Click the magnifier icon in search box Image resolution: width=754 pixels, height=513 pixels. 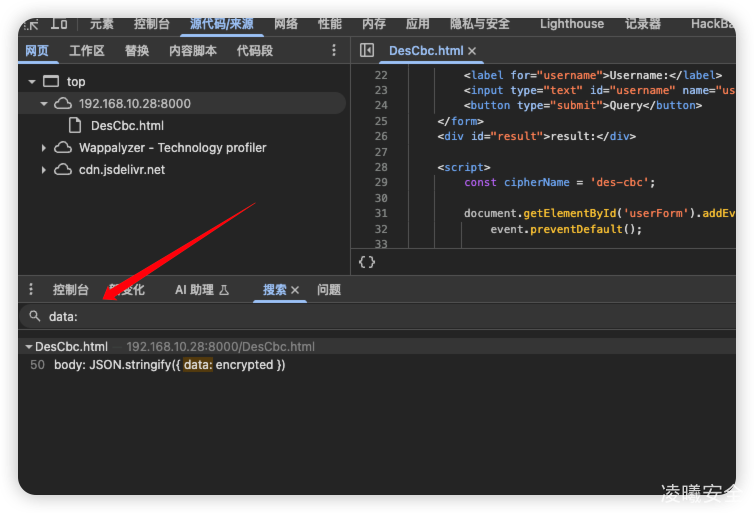35,316
